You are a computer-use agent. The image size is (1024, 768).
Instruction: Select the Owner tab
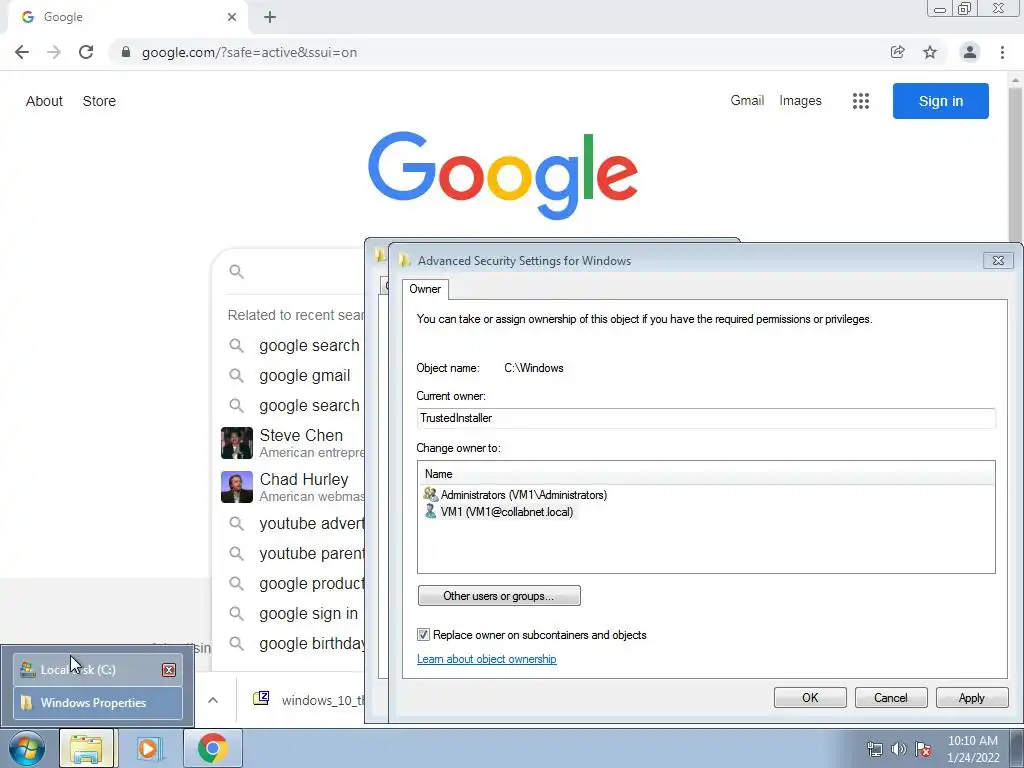pos(424,289)
